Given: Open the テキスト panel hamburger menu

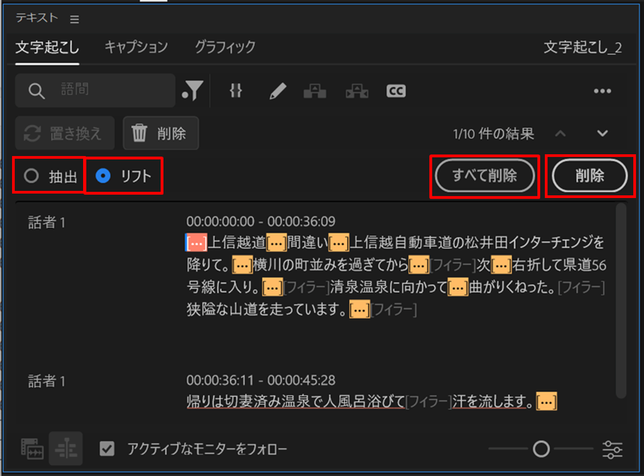Looking at the screenshot, I should (74, 19).
